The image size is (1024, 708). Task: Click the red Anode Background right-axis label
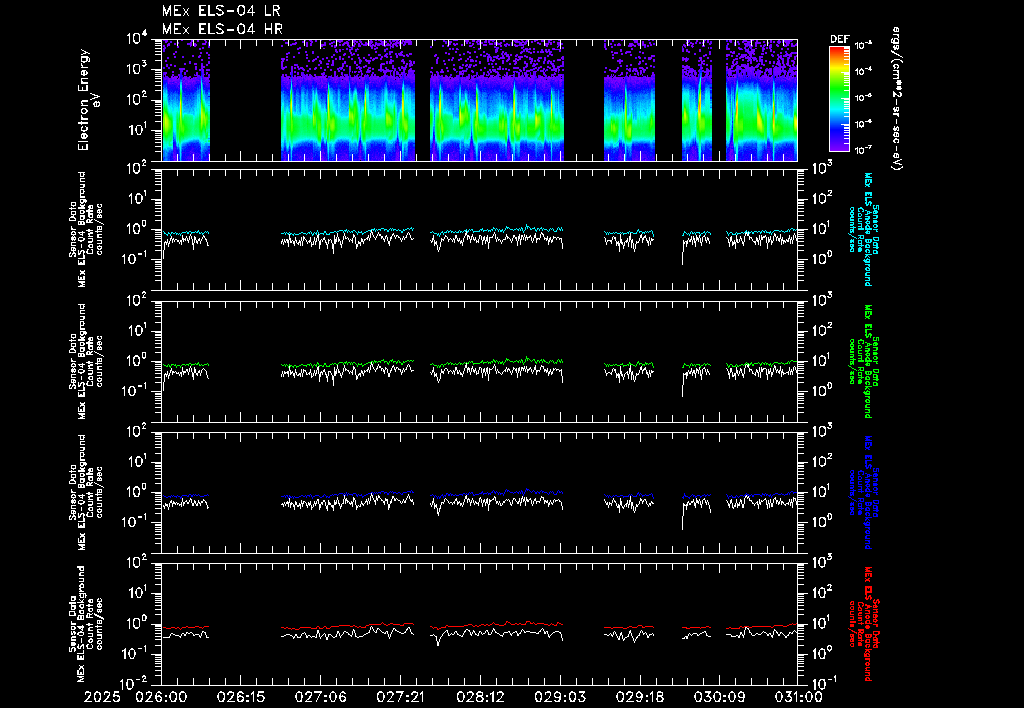coord(864,624)
